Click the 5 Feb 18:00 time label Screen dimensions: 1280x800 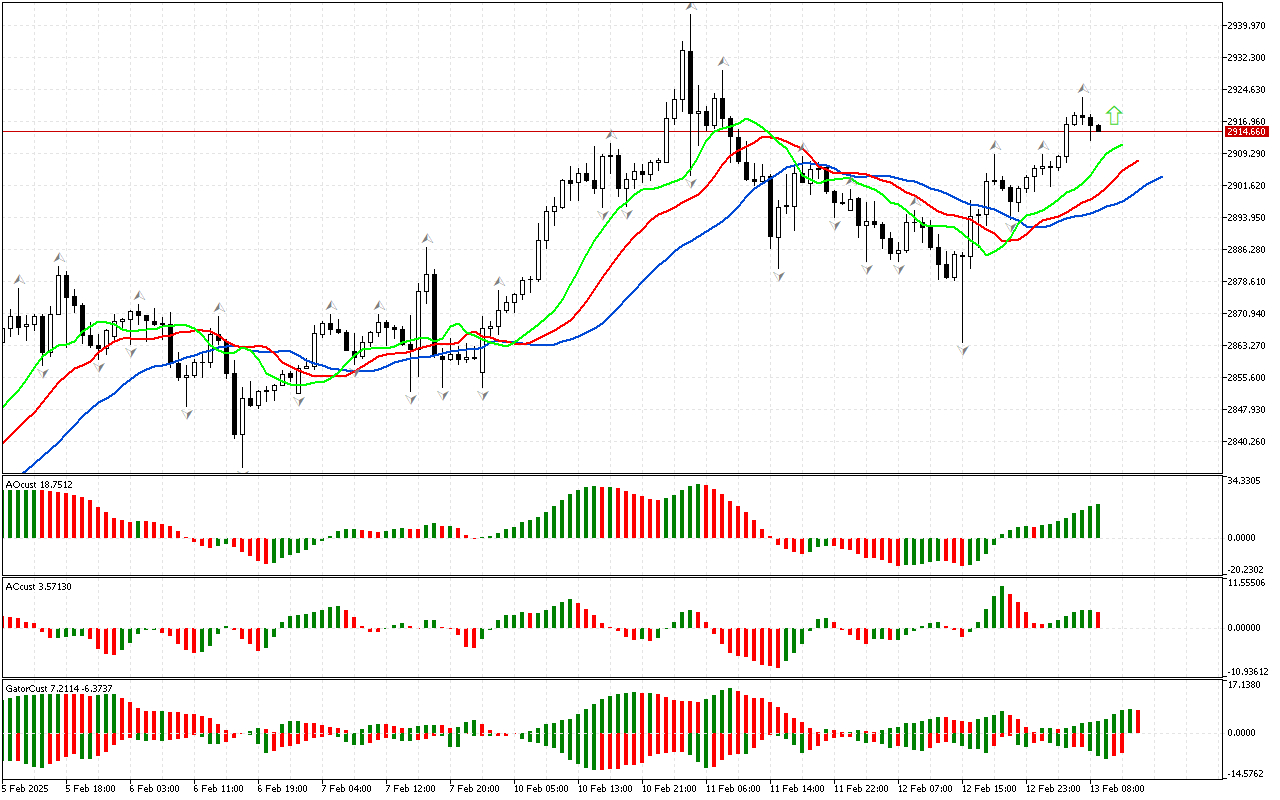pos(89,789)
